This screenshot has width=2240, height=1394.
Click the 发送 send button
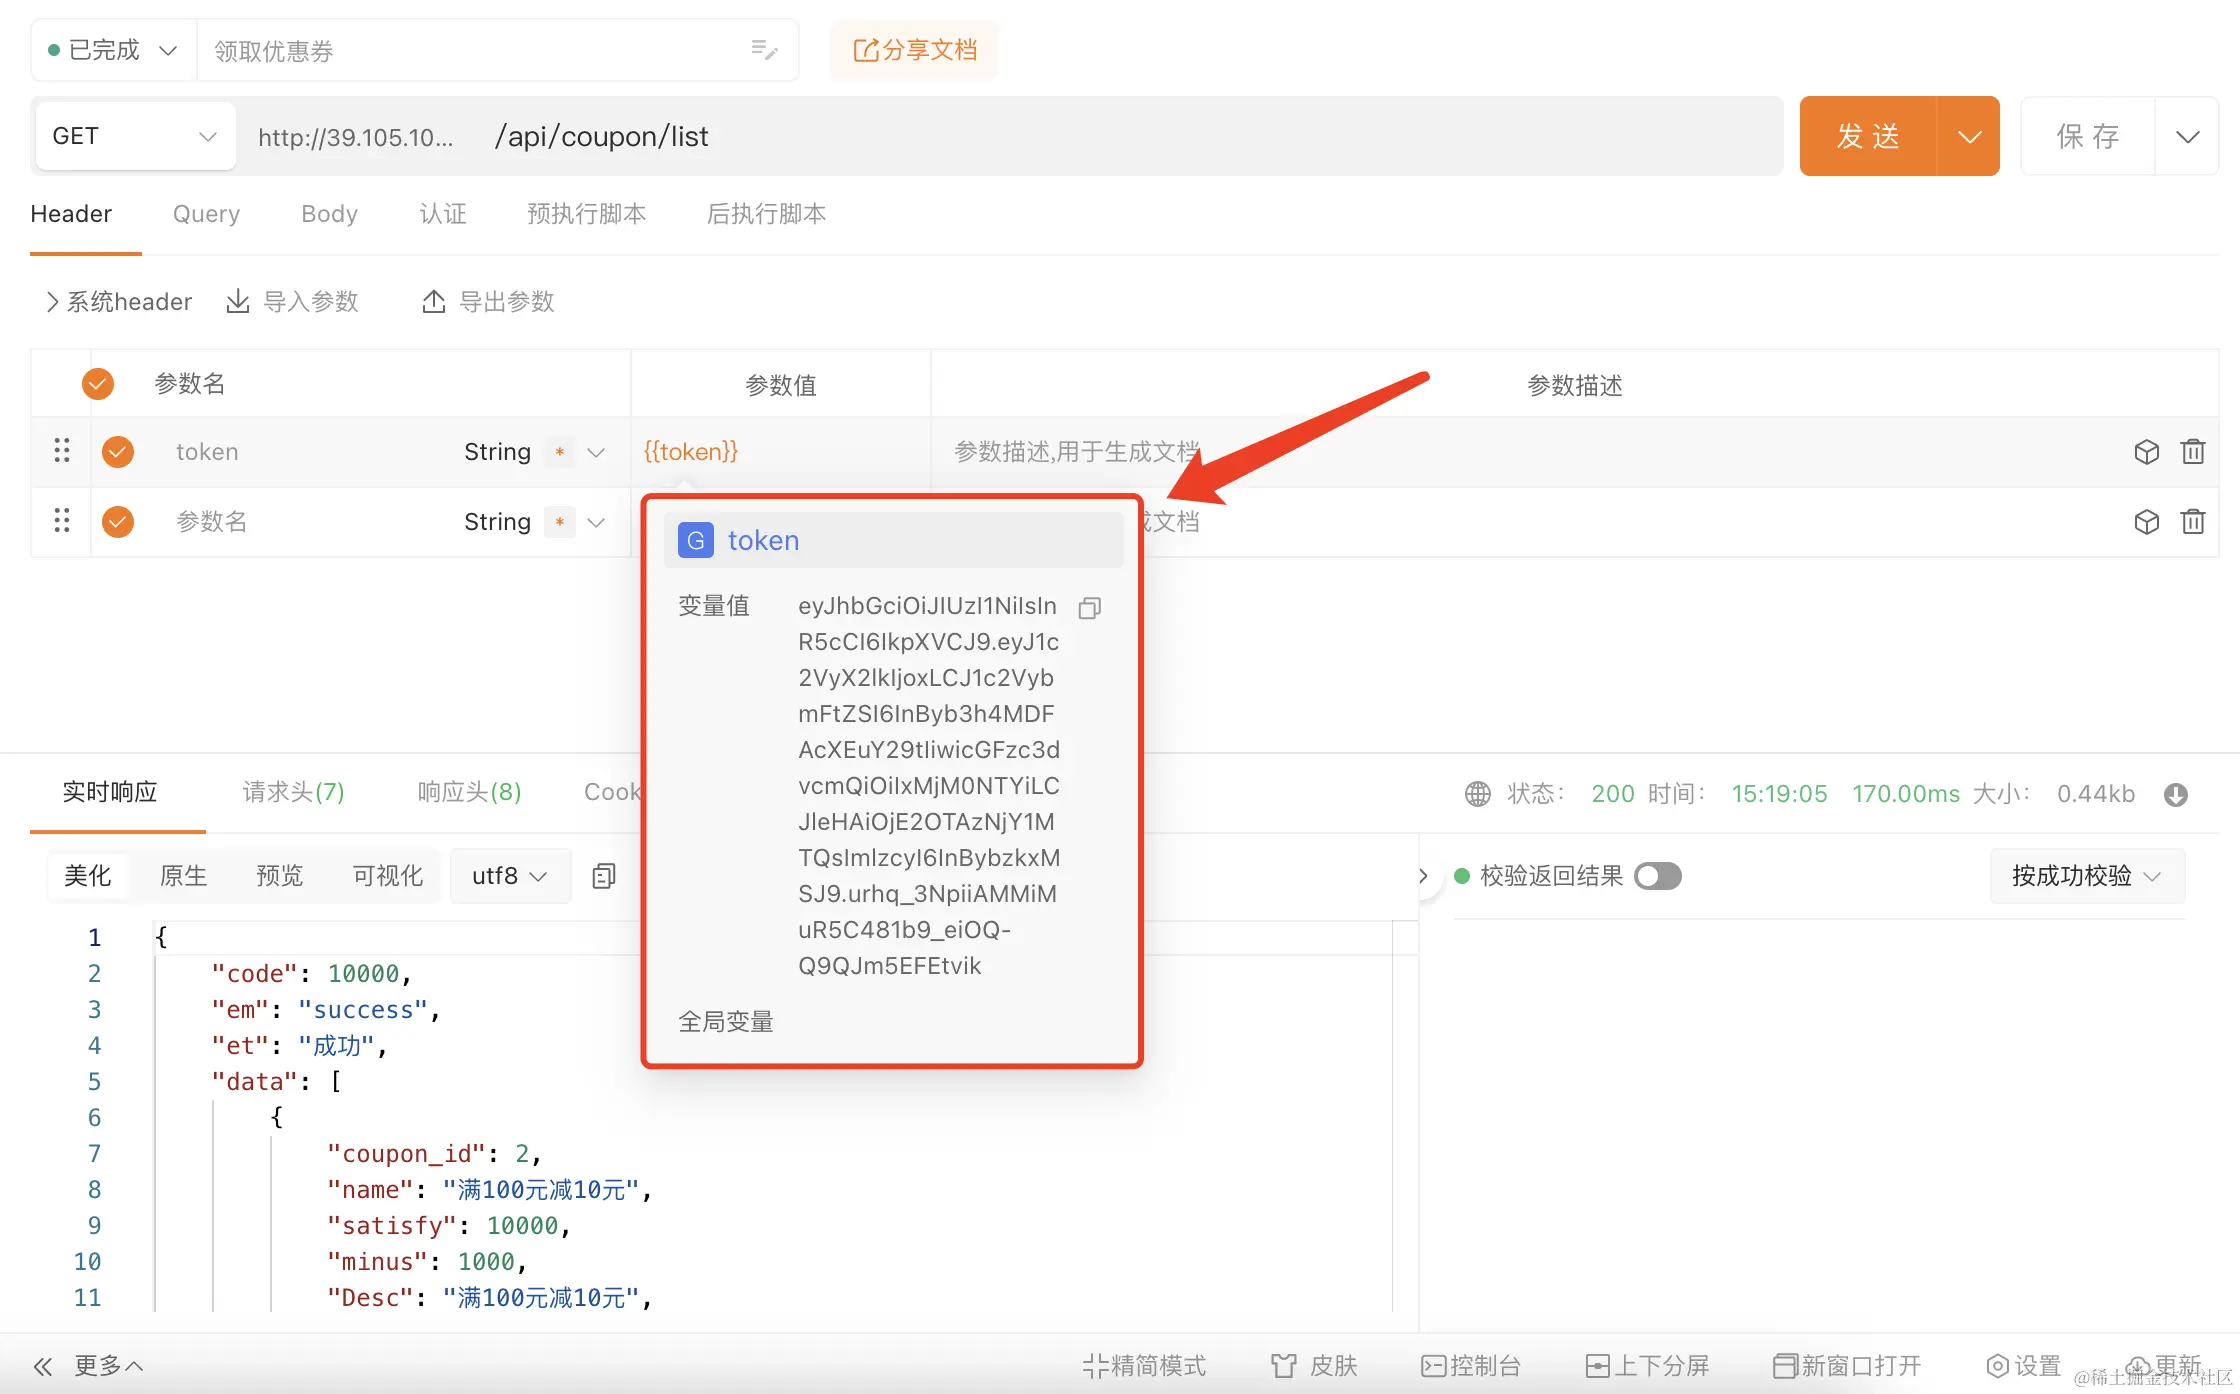point(1867,136)
